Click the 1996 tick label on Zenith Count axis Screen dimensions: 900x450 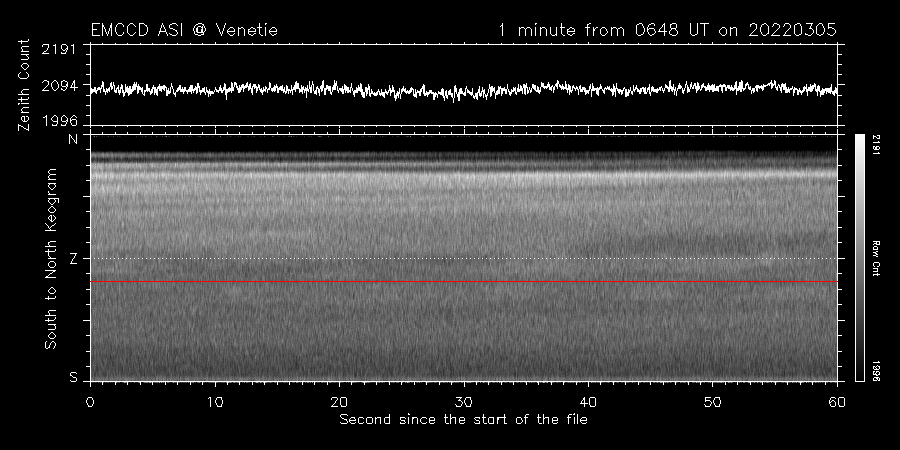click(59, 121)
